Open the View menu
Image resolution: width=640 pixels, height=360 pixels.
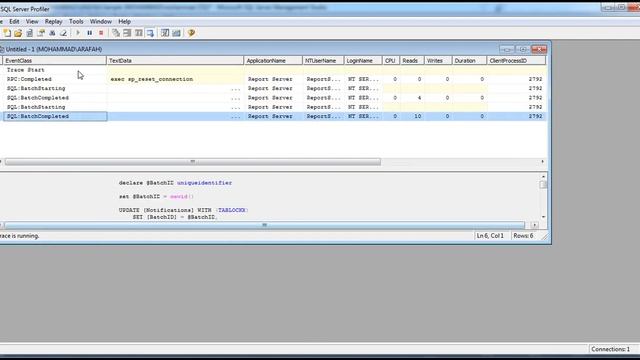tap(32, 22)
